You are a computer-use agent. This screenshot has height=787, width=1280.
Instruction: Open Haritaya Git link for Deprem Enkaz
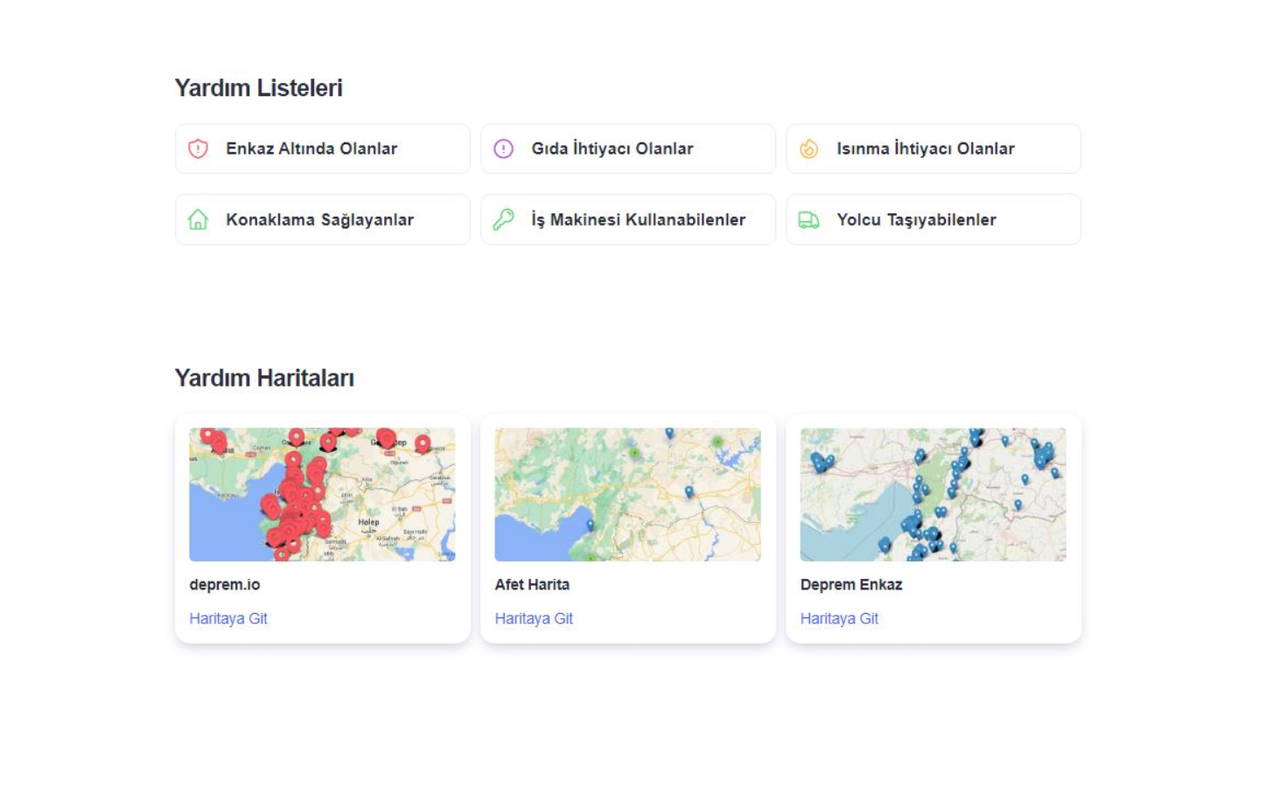click(839, 618)
